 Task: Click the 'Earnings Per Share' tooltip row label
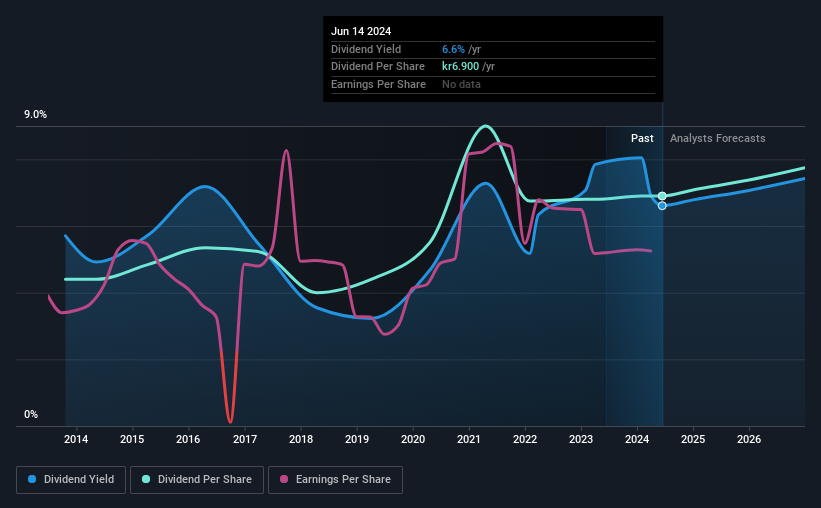coord(378,84)
